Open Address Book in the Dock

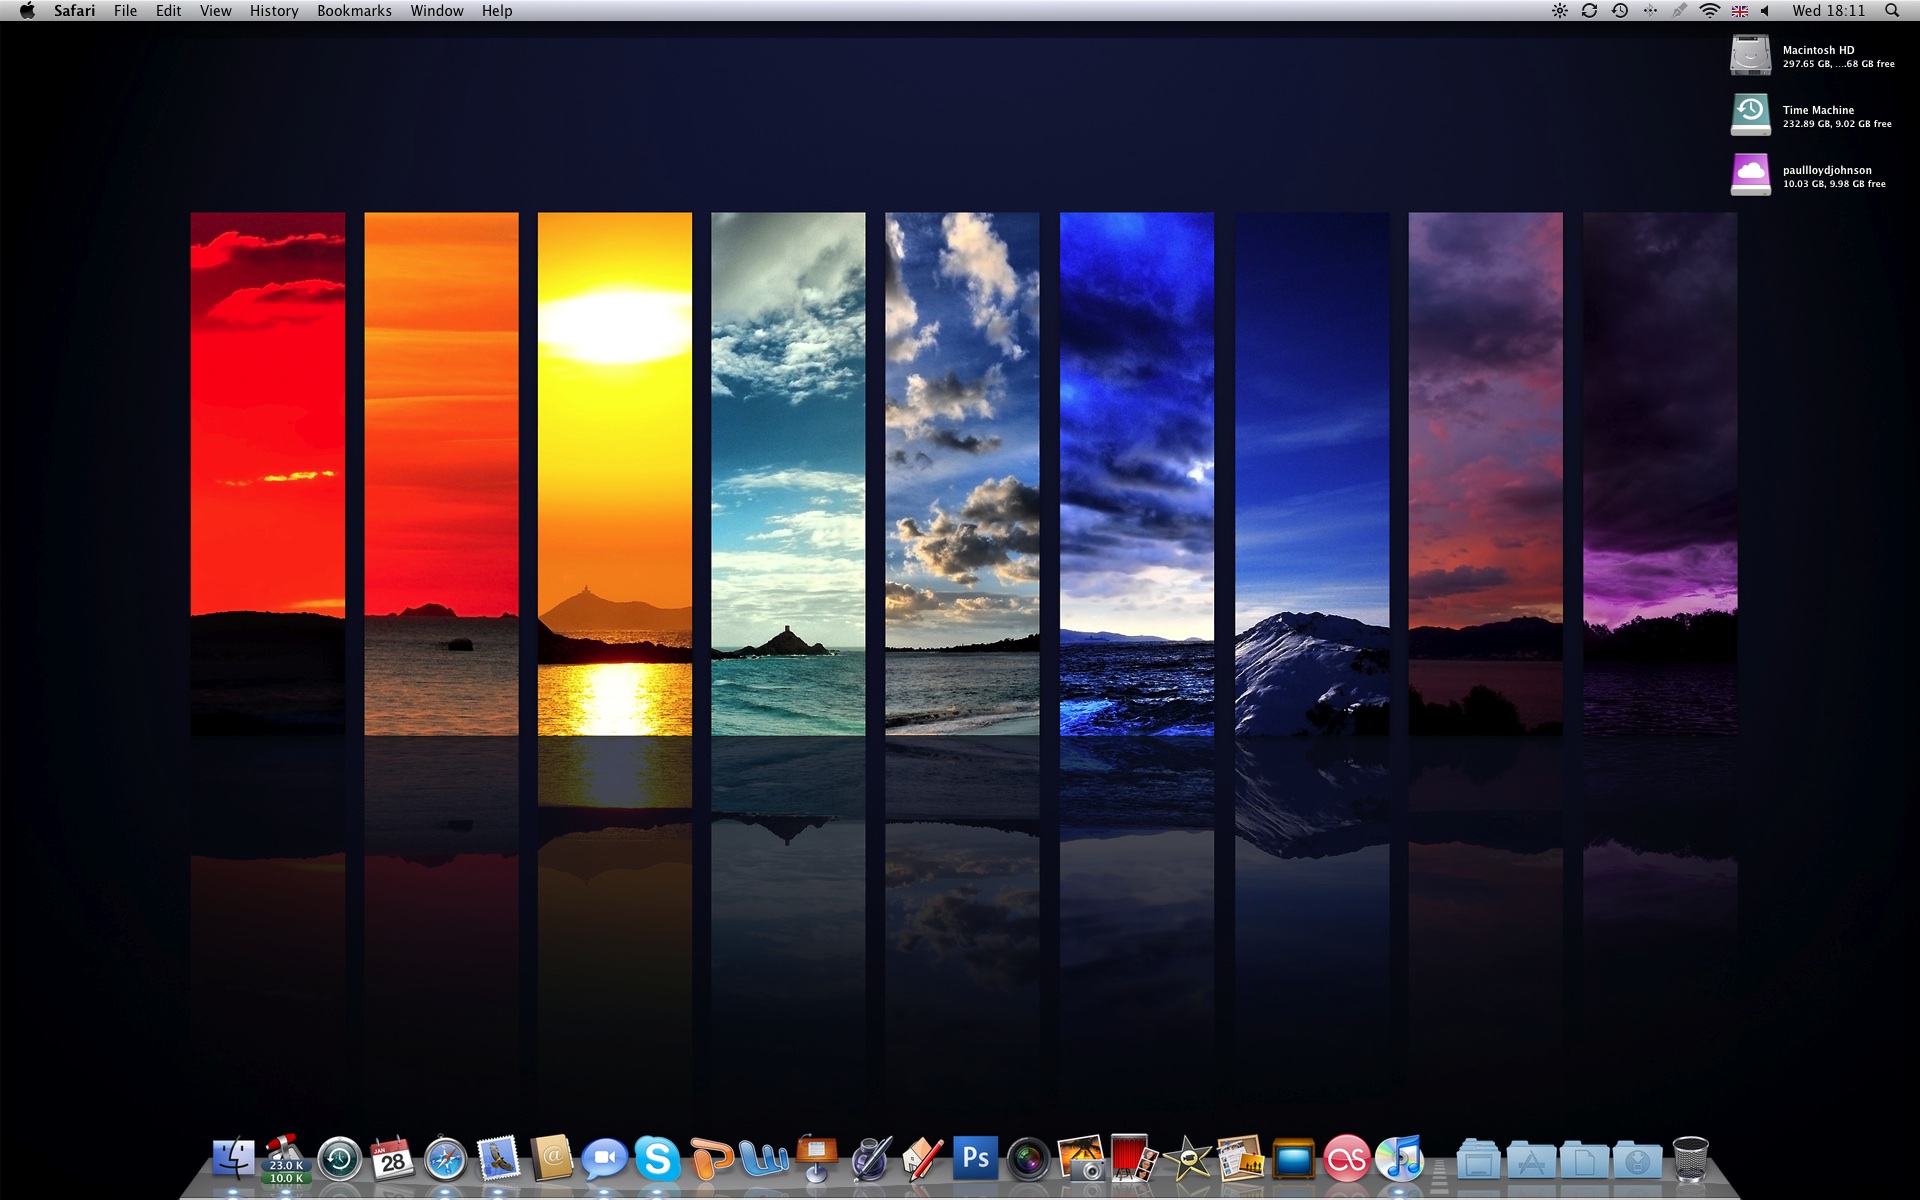click(x=551, y=1159)
